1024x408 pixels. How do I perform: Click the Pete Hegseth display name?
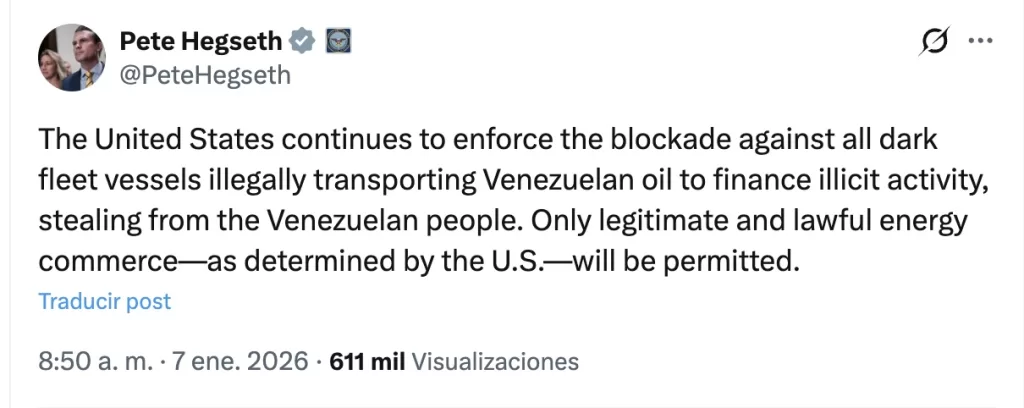[202, 41]
